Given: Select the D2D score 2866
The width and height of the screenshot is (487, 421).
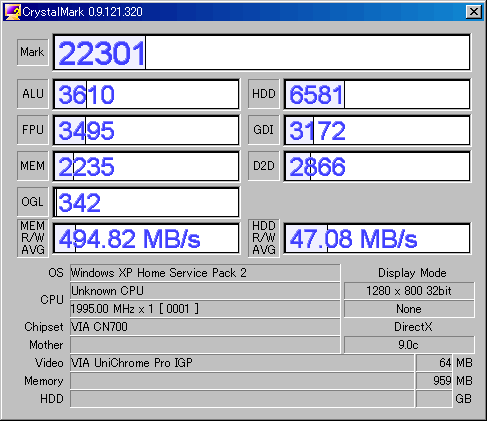Looking at the screenshot, I should pyautogui.click(x=377, y=166).
